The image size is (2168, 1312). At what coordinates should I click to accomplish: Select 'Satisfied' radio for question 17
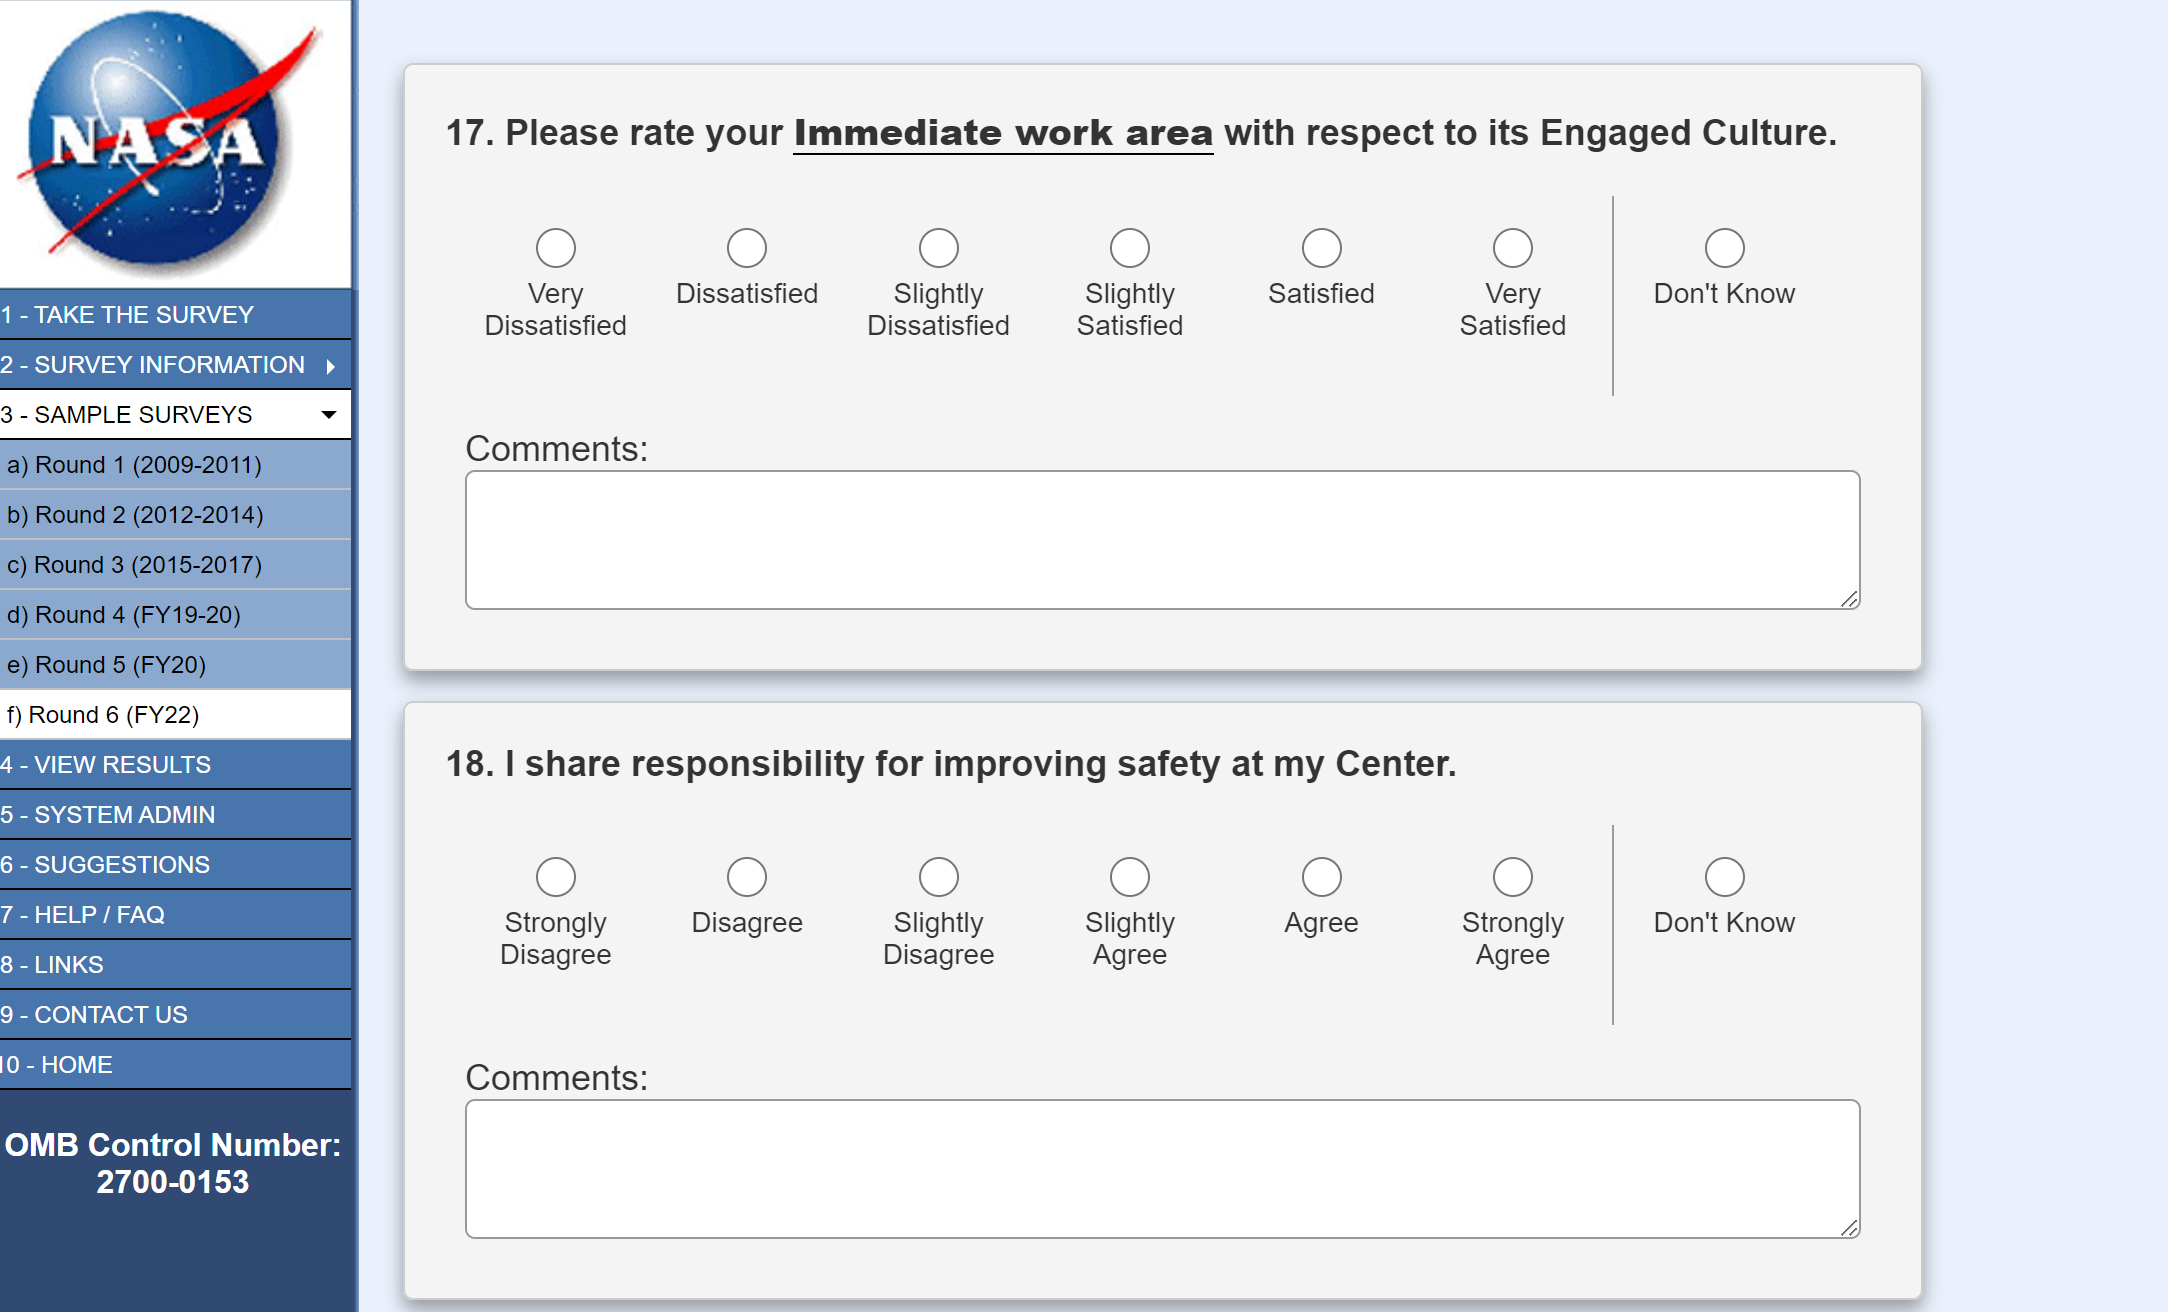click(1321, 248)
